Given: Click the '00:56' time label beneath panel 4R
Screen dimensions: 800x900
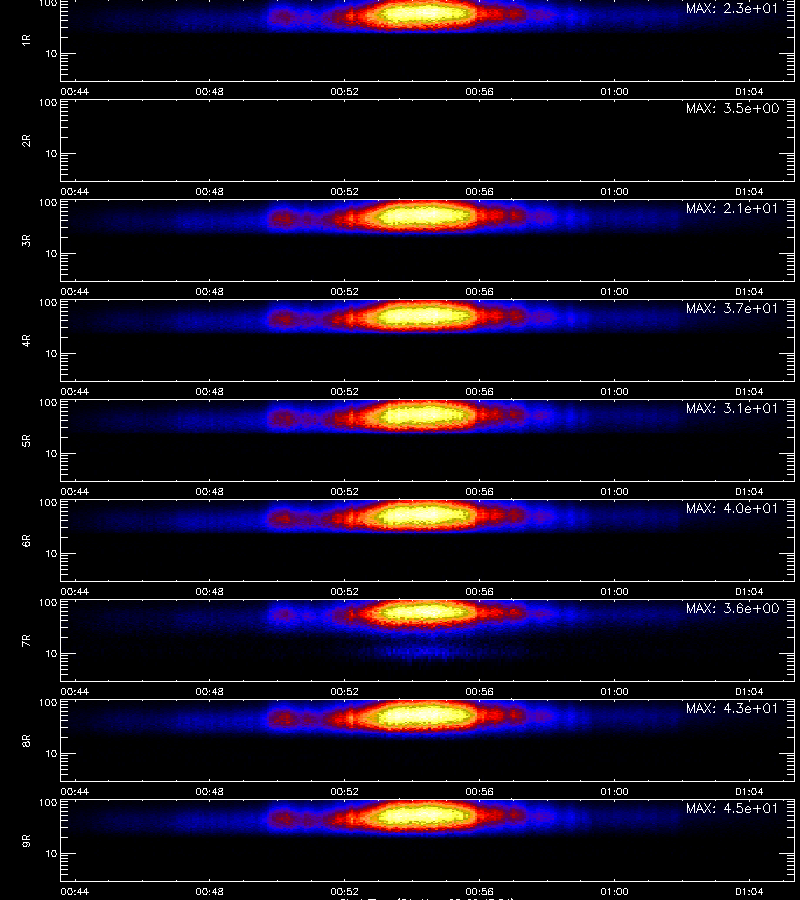Looking at the screenshot, I should pyautogui.click(x=479, y=391).
